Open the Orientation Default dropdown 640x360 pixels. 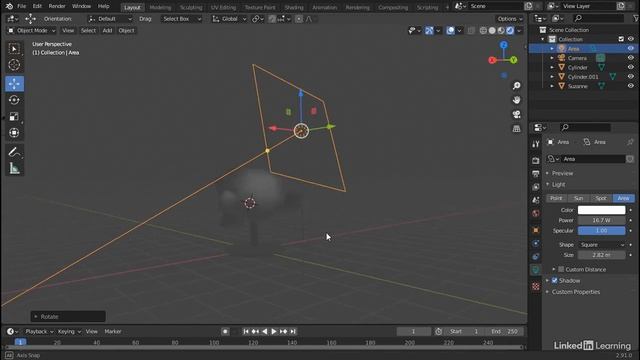(x=110, y=19)
